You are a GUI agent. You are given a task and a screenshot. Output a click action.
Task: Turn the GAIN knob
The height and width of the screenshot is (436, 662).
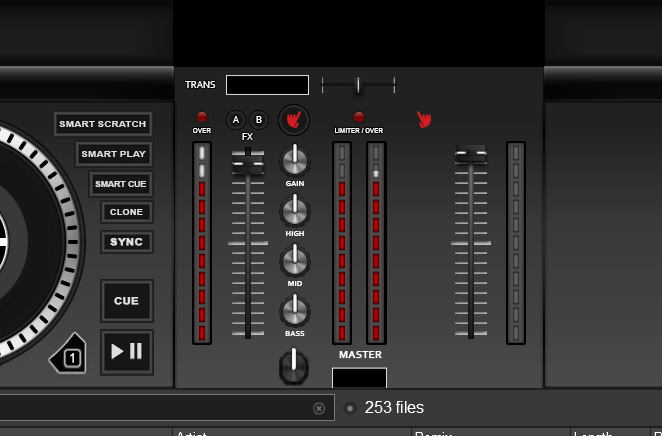click(x=294, y=160)
